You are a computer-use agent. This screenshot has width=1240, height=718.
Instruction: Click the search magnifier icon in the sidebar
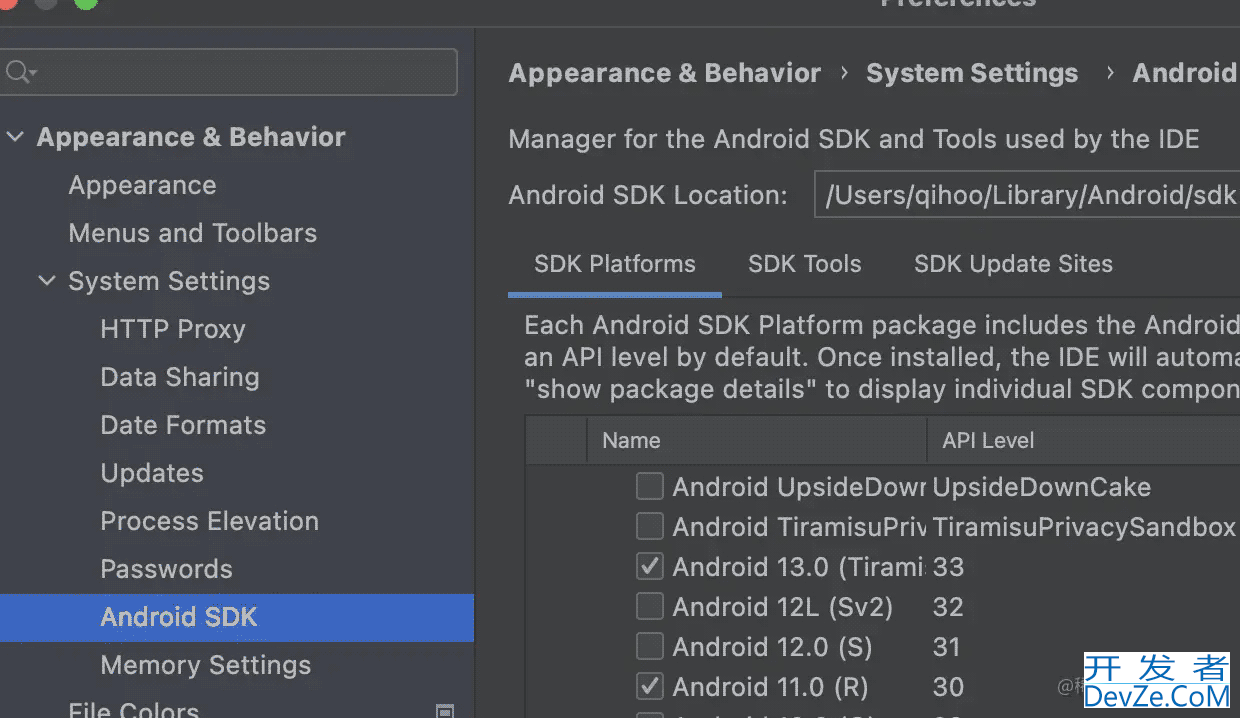[19, 73]
